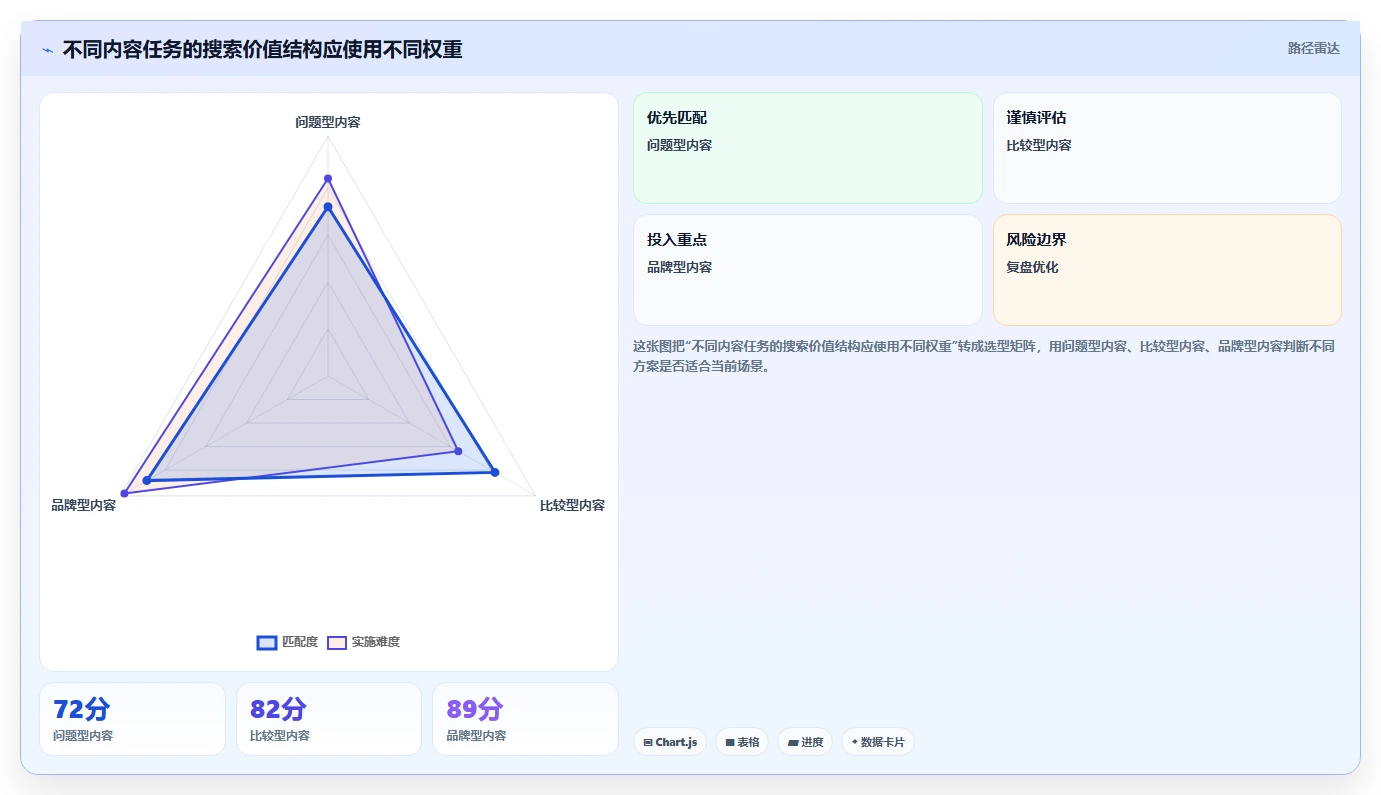
Task: Click the 表格 tag
Action: [742, 742]
